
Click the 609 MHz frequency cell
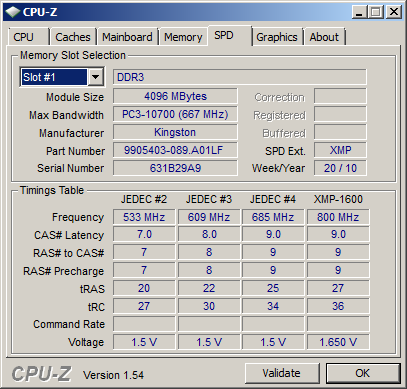[209, 217]
